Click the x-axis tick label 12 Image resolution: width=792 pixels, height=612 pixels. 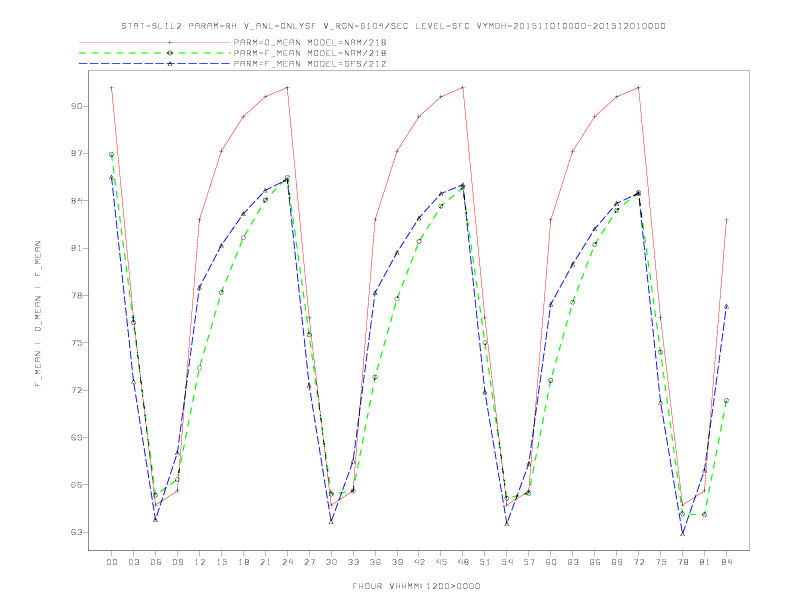200,562
